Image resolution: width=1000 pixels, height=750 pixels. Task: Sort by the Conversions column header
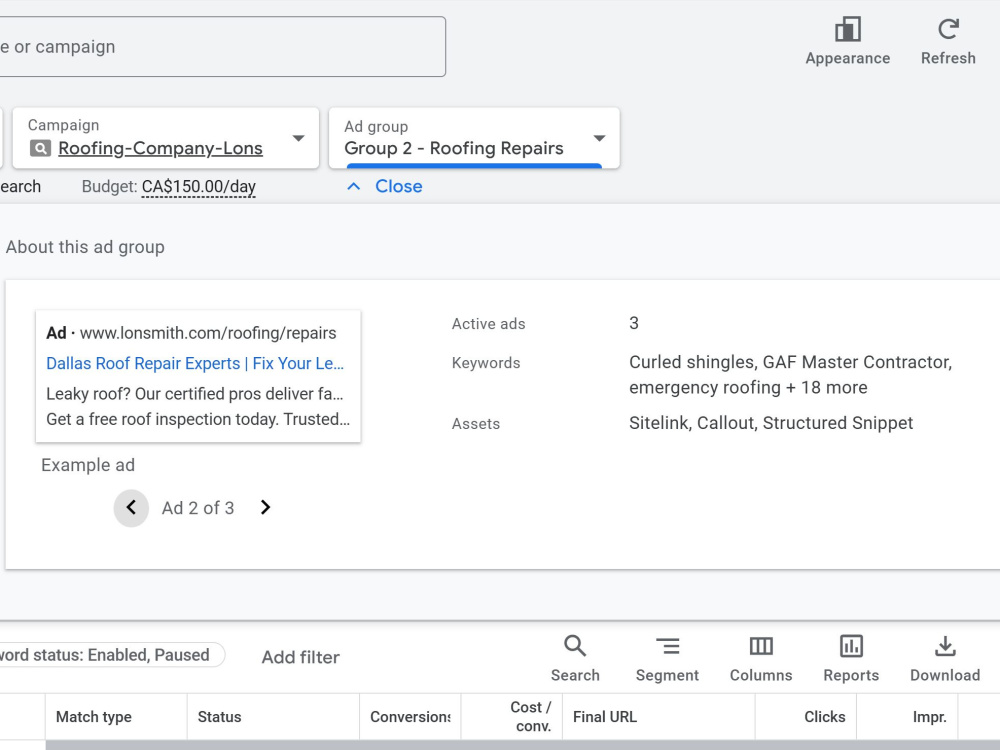coord(410,717)
